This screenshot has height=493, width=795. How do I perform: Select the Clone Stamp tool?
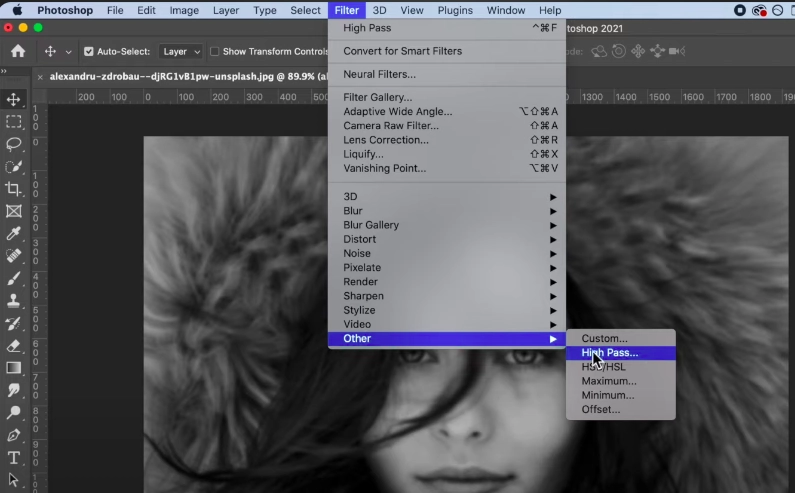(14, 300)
